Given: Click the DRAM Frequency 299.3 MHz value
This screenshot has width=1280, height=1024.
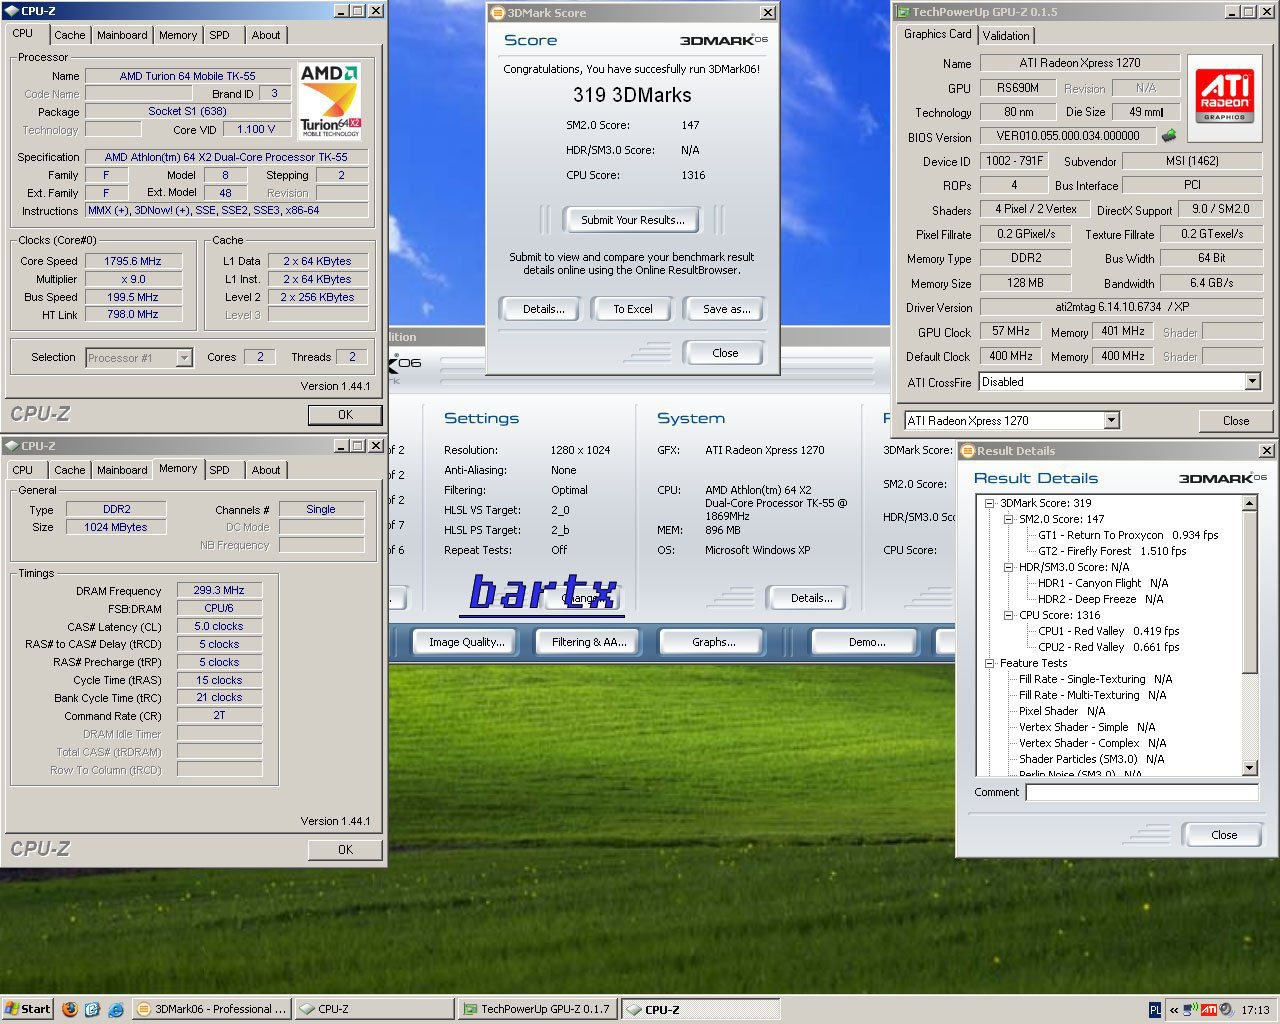Looking at the screenshot, I should [219, 590].
